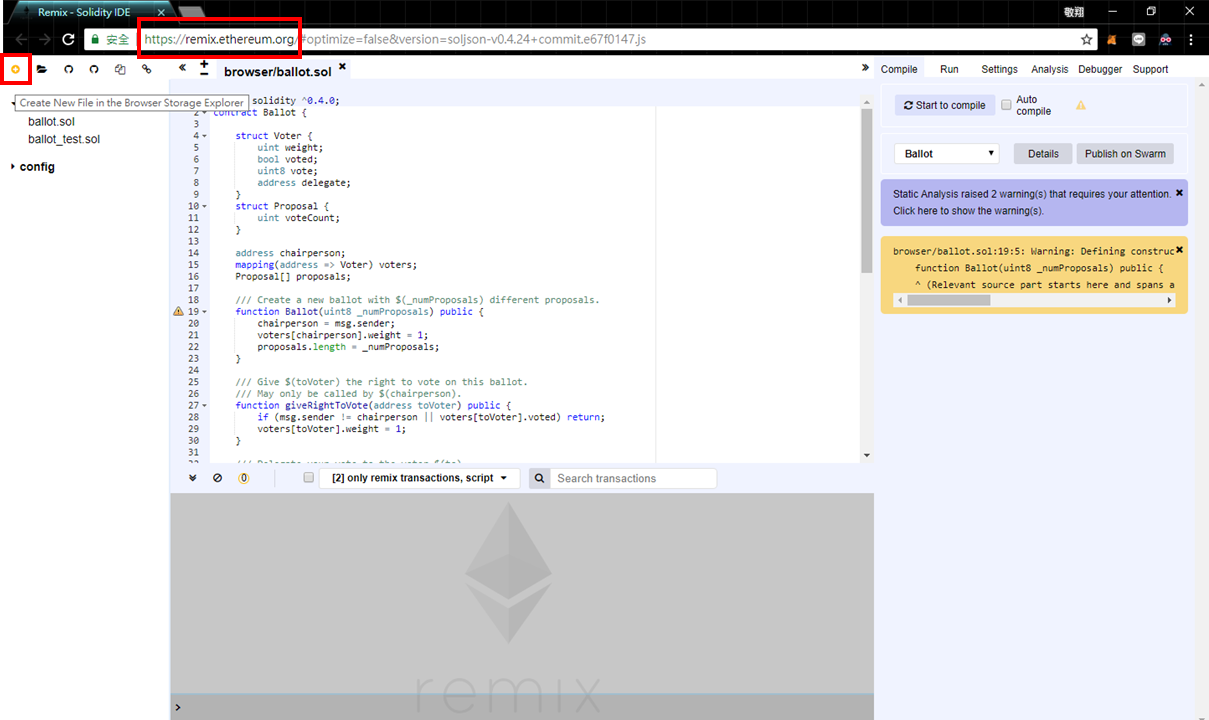1209x720 pixels.
Task: Dismiss the yellow constructor warning box
Action: (x=1179, y=249)
